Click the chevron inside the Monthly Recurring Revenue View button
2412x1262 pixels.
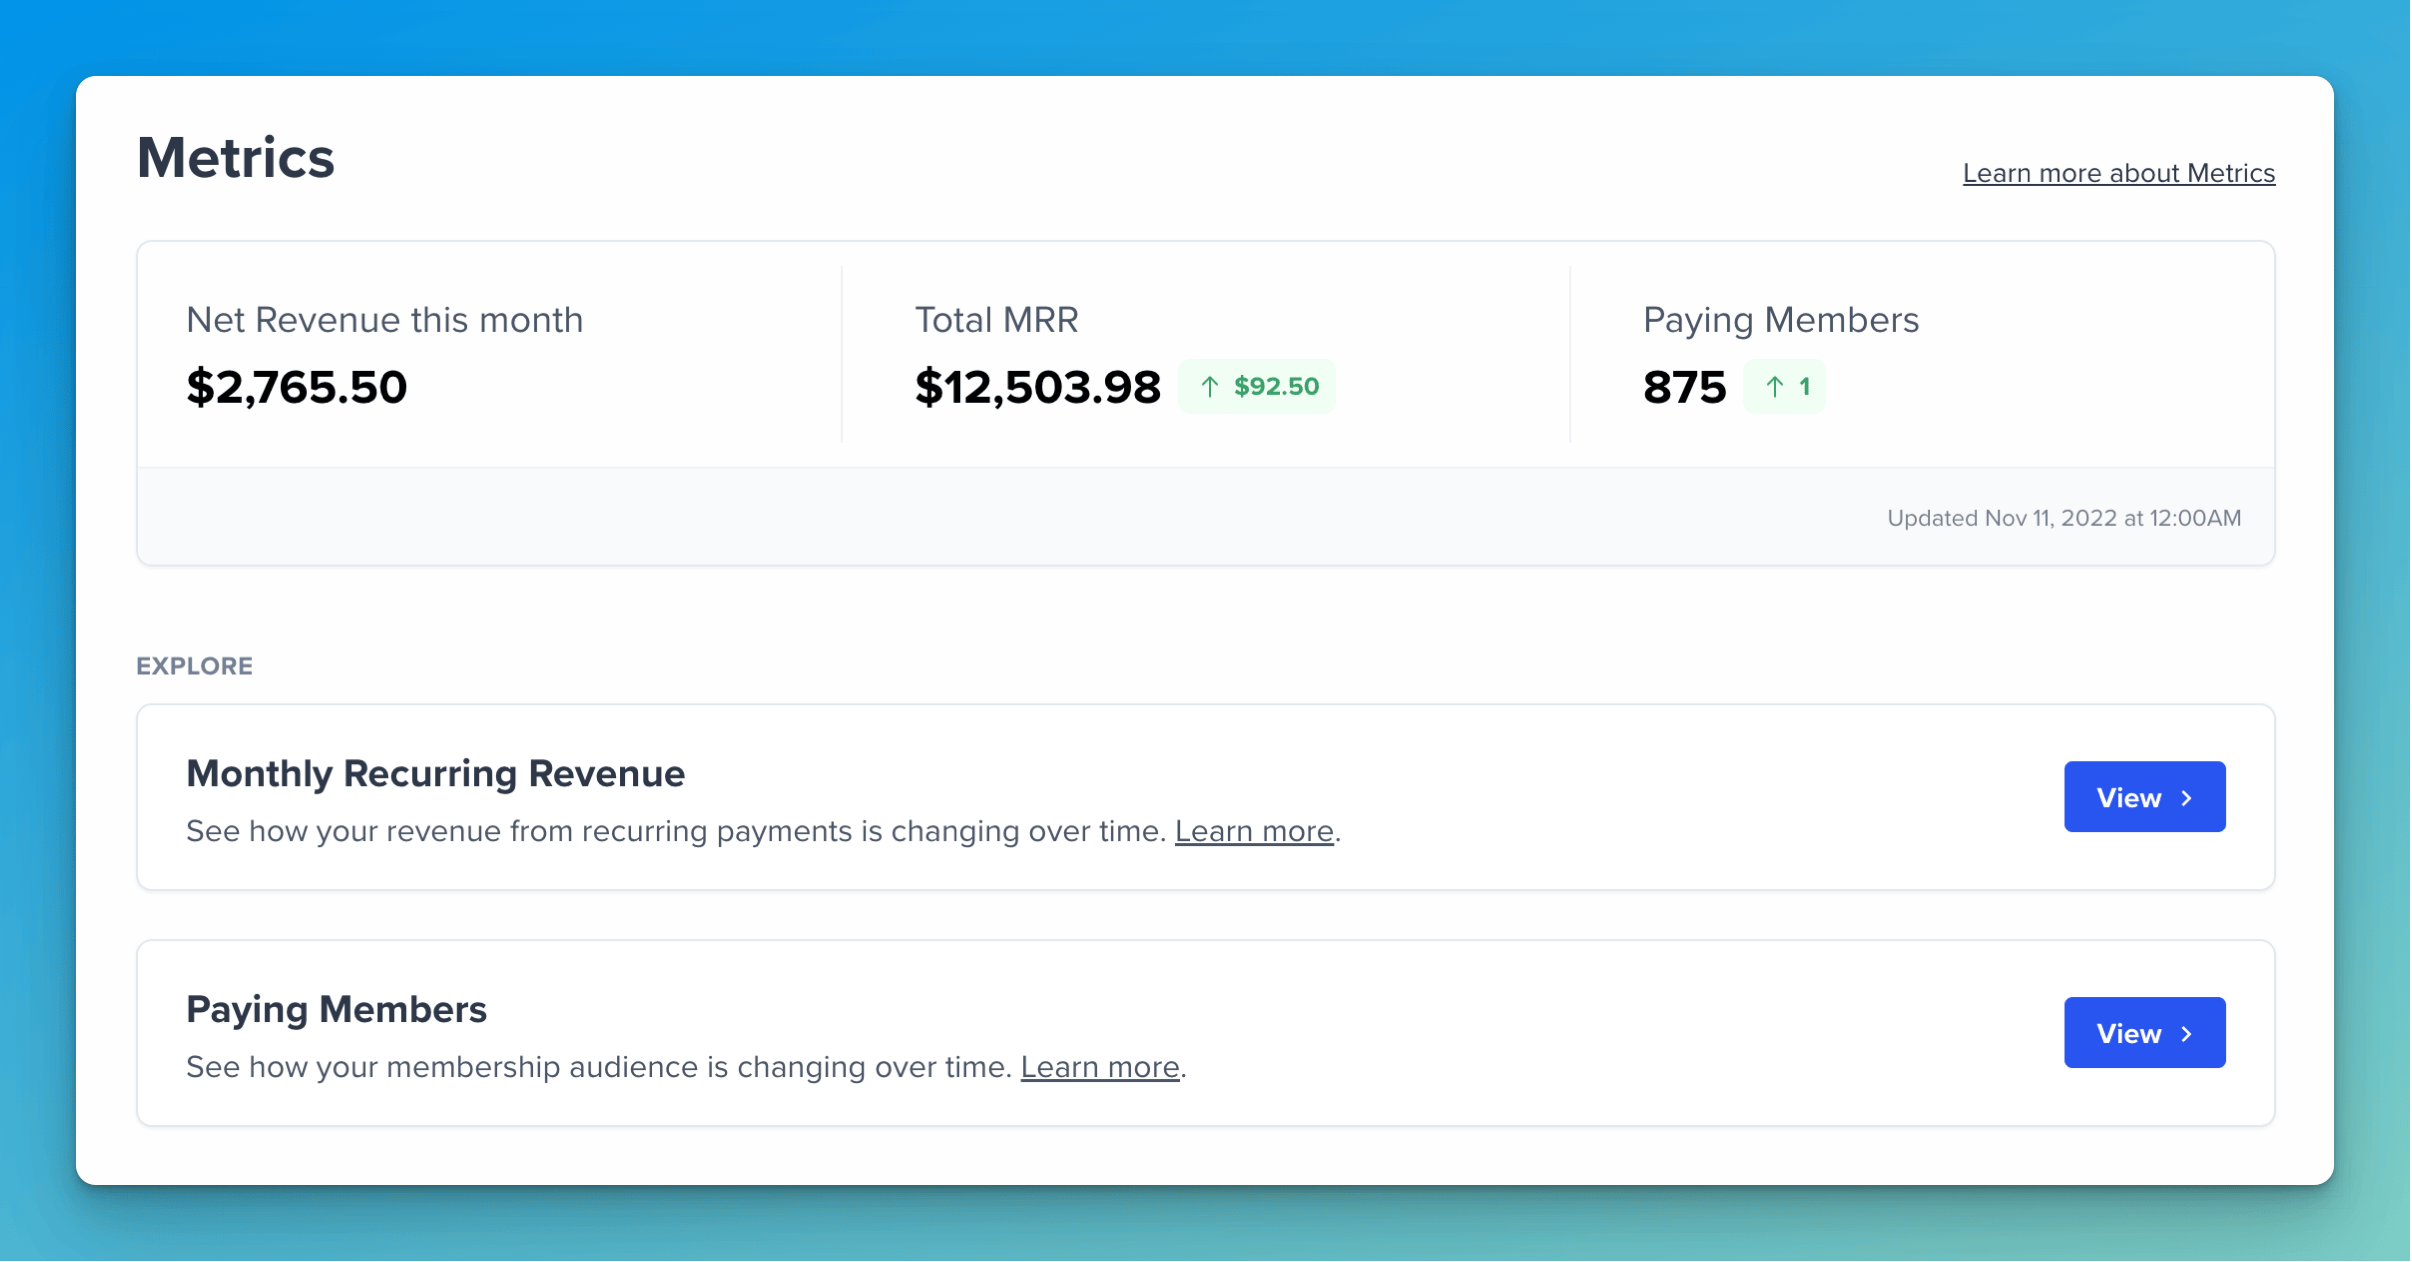pos(2186,797)
